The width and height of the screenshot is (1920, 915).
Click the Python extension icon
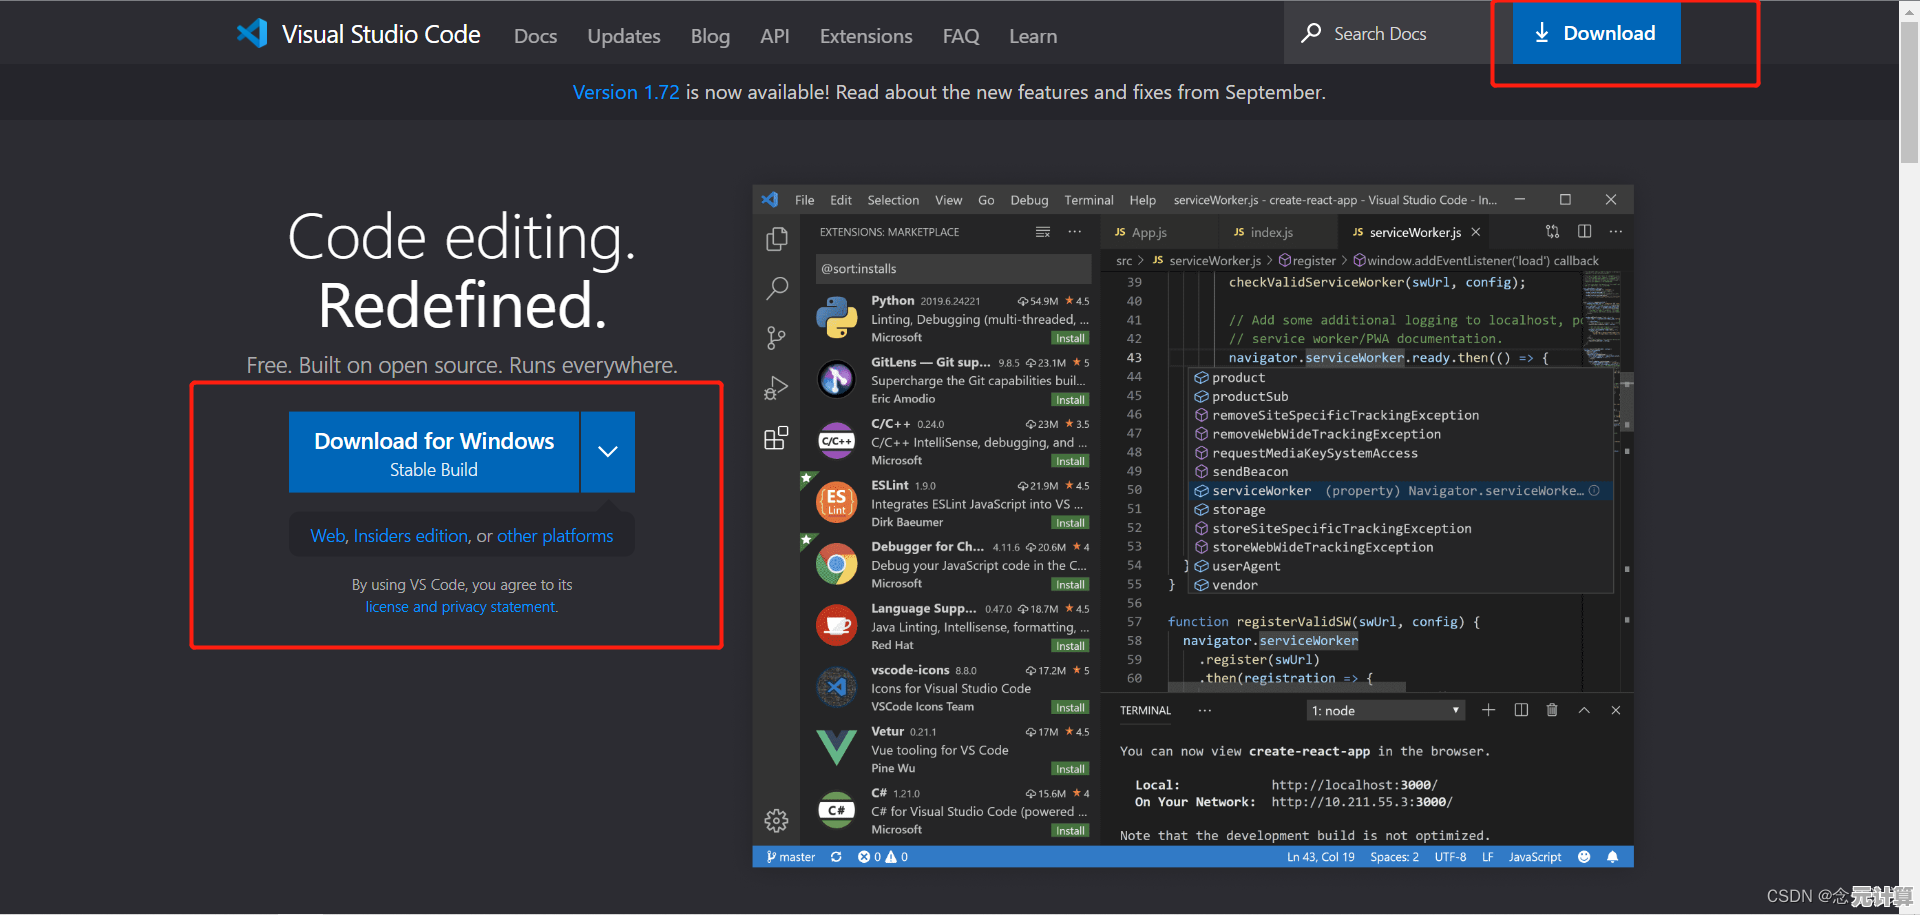837,318
